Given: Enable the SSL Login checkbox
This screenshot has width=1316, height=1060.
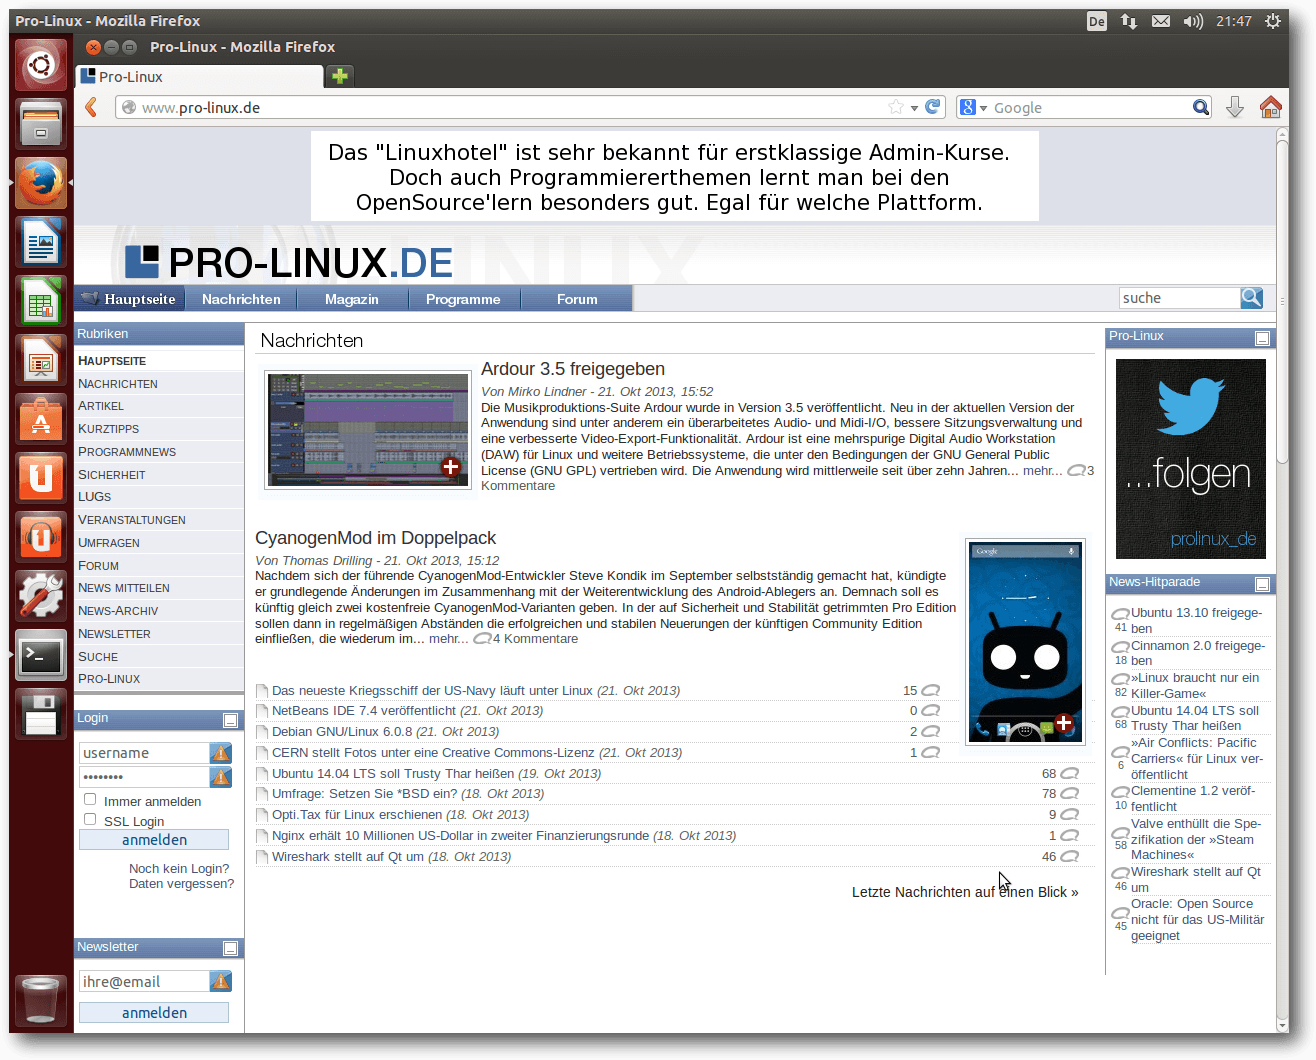Looking at the screenshot, I should [x=90, y=819].
